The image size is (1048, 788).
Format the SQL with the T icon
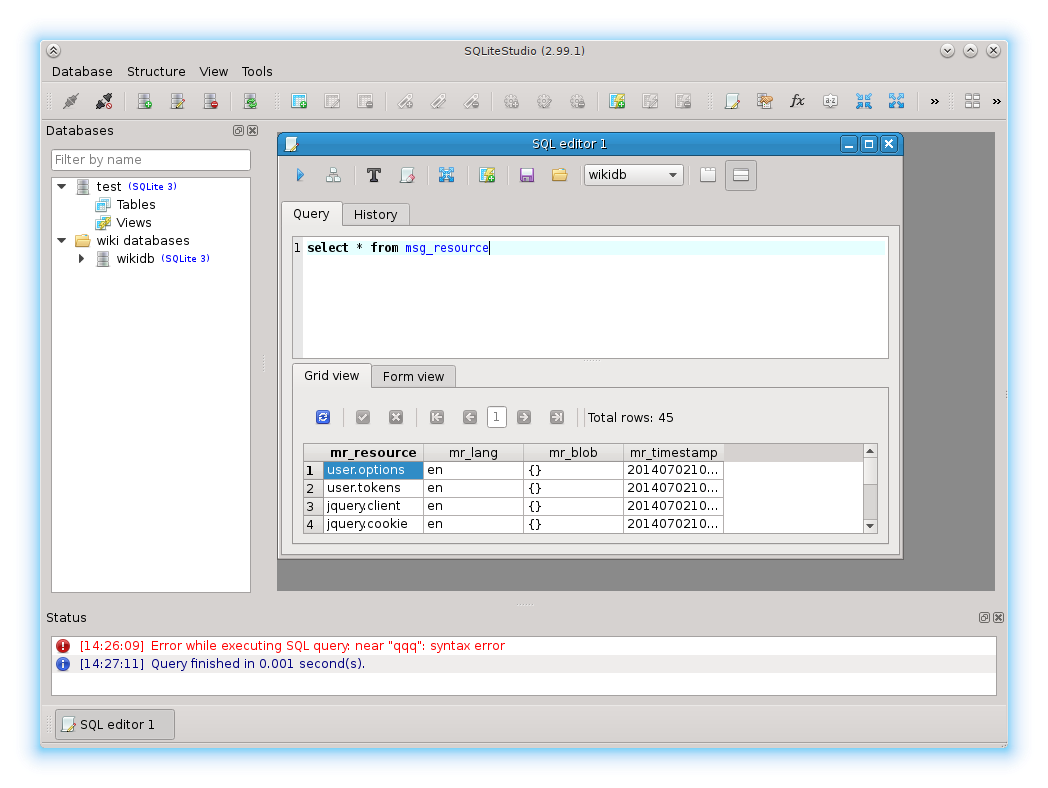click(374, 175)
